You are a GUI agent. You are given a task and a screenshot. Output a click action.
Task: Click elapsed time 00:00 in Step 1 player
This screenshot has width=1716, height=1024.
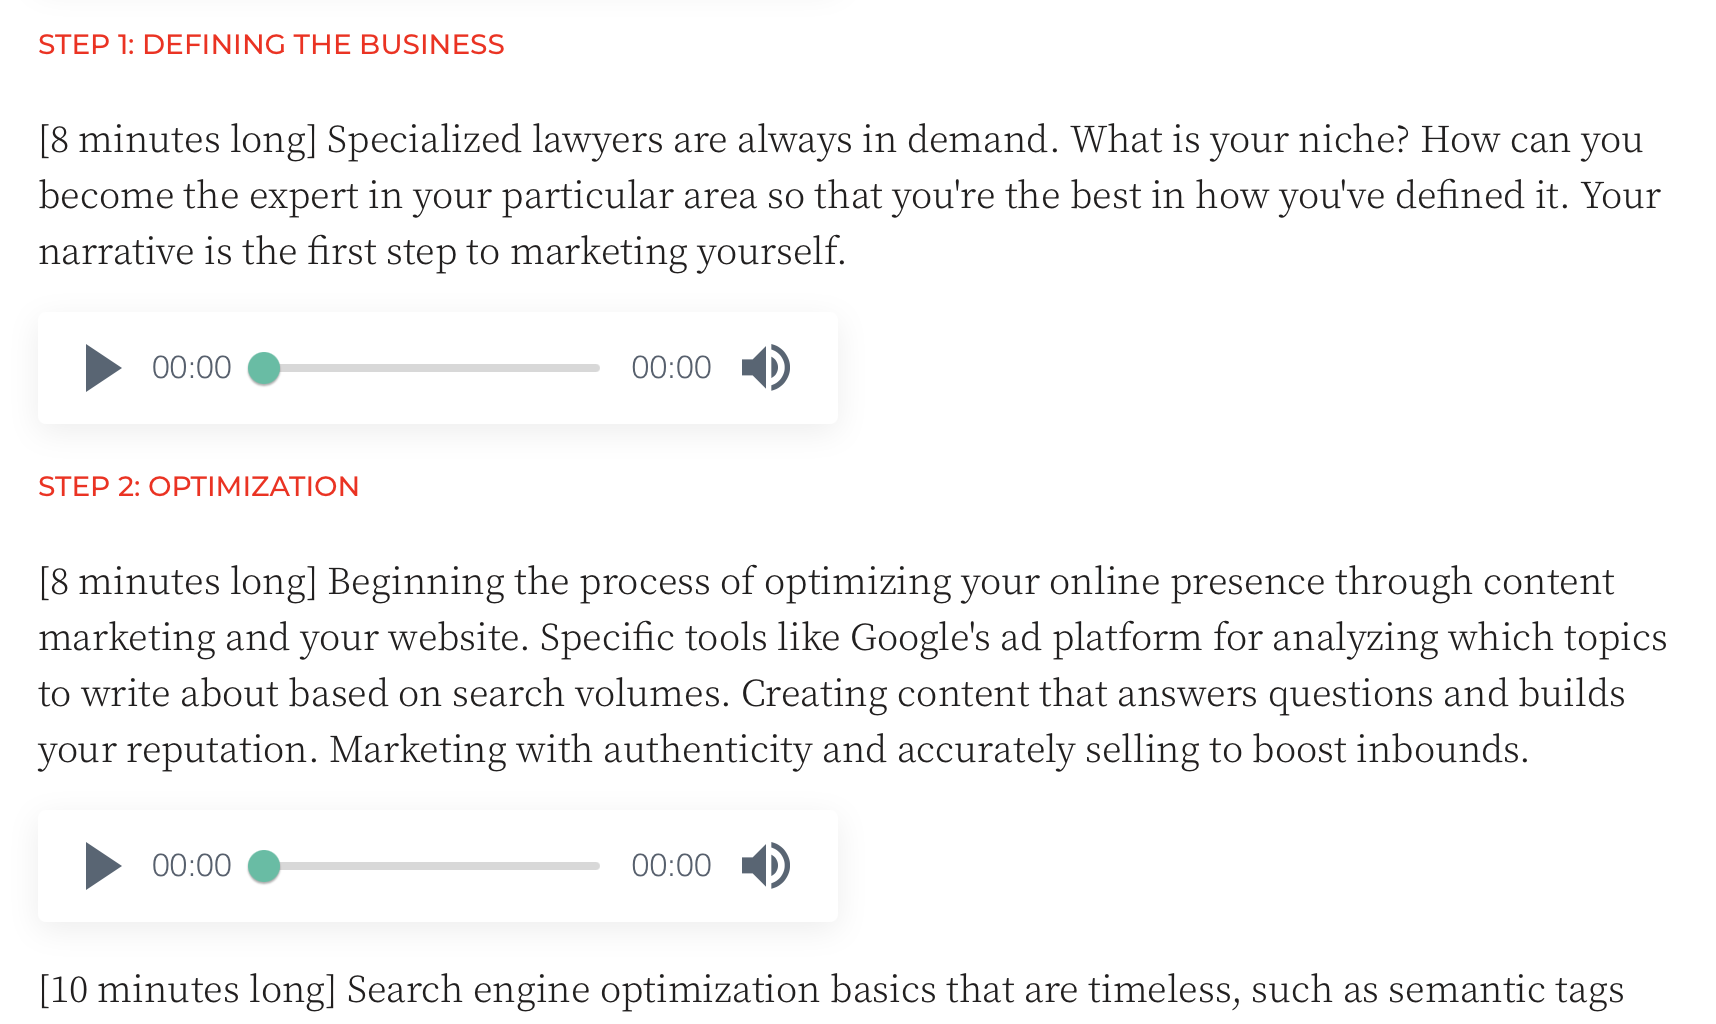pyautogui.click(x=191, y=368)
